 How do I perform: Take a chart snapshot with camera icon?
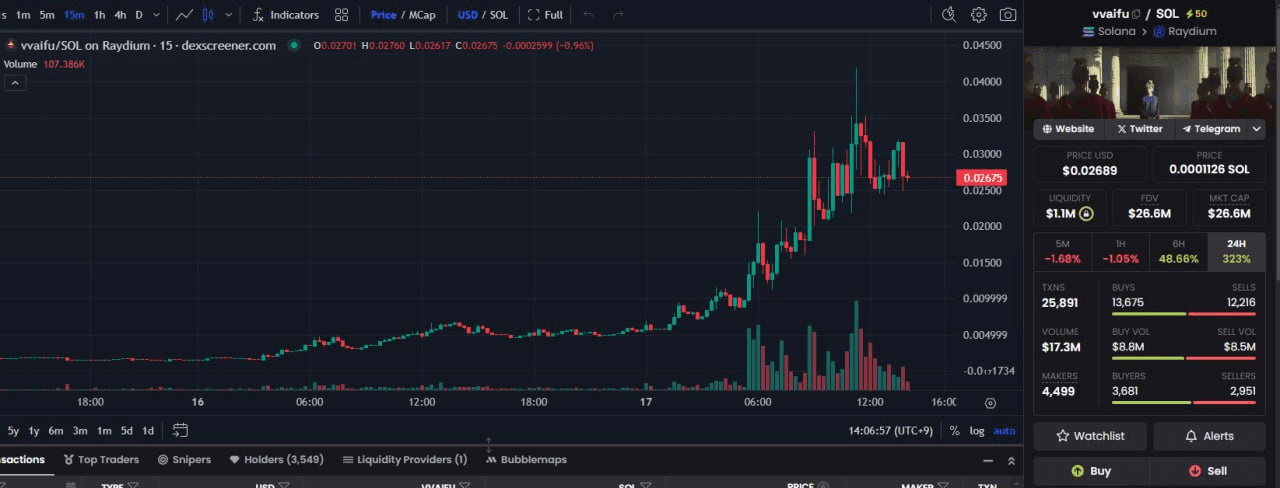pos(1008,15)
